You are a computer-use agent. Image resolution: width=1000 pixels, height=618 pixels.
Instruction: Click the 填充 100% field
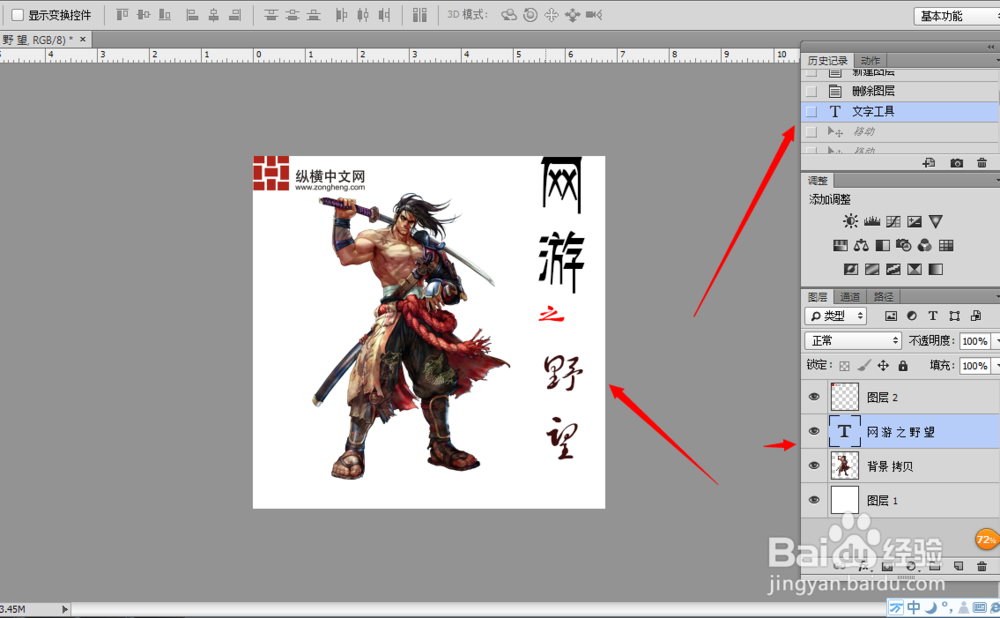pyautogui.click(x=974, y=365)
